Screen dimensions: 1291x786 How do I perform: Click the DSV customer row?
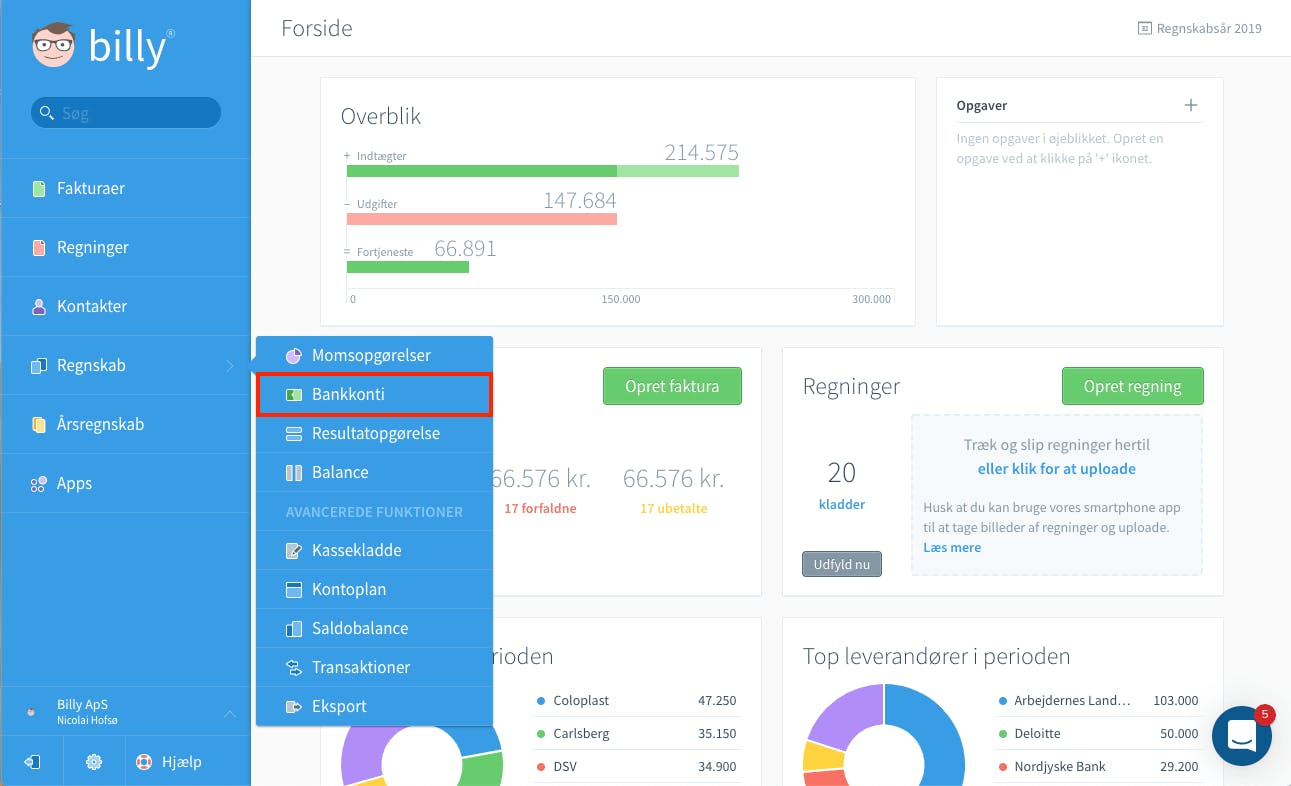point(636,766)
